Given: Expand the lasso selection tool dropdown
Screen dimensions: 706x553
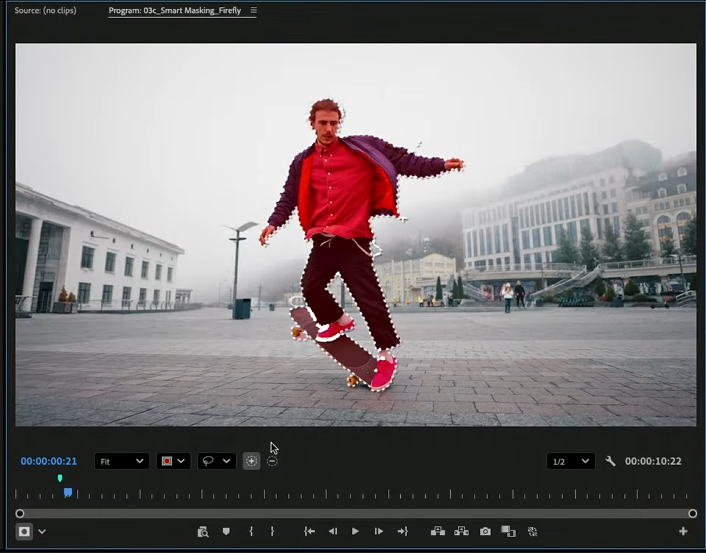Looking at the screenshot, I should tap(216, 461).
